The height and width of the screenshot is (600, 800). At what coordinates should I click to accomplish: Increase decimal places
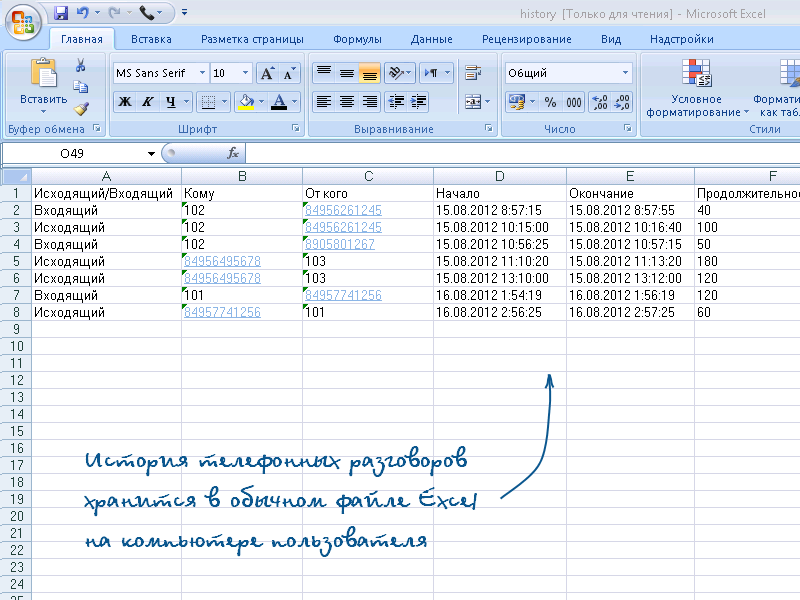599,102
